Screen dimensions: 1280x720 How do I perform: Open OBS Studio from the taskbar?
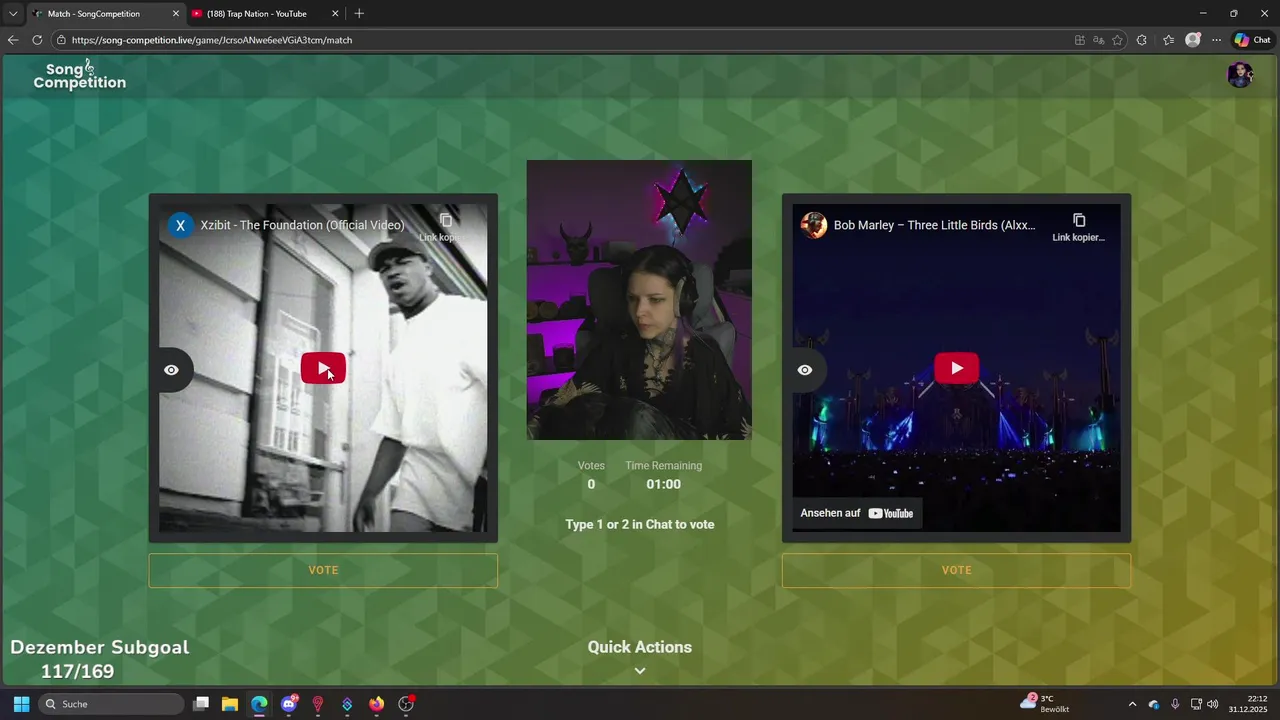406,704
